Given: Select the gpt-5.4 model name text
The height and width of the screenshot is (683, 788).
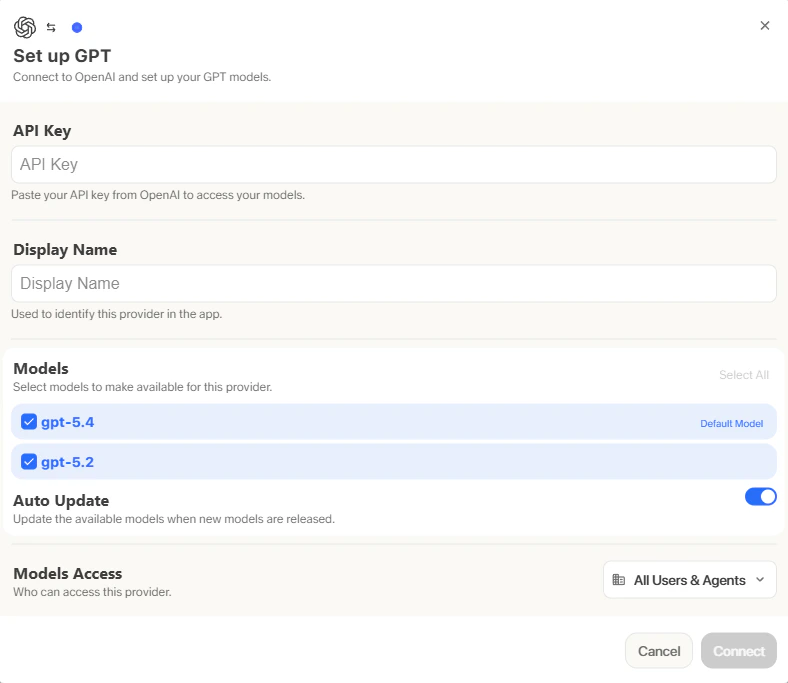Looking at the screenshot, I should (x=67, y=422).
